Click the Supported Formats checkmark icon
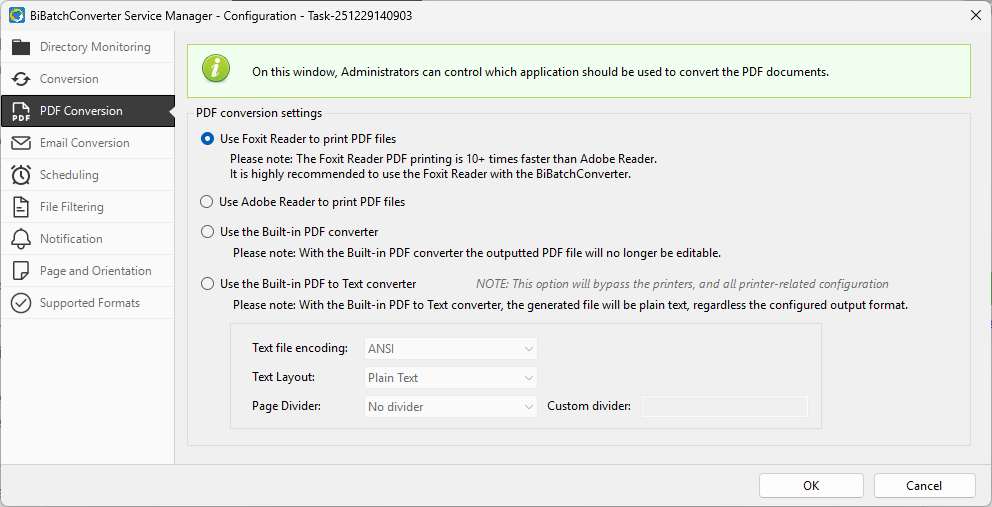 click(21, 303)
